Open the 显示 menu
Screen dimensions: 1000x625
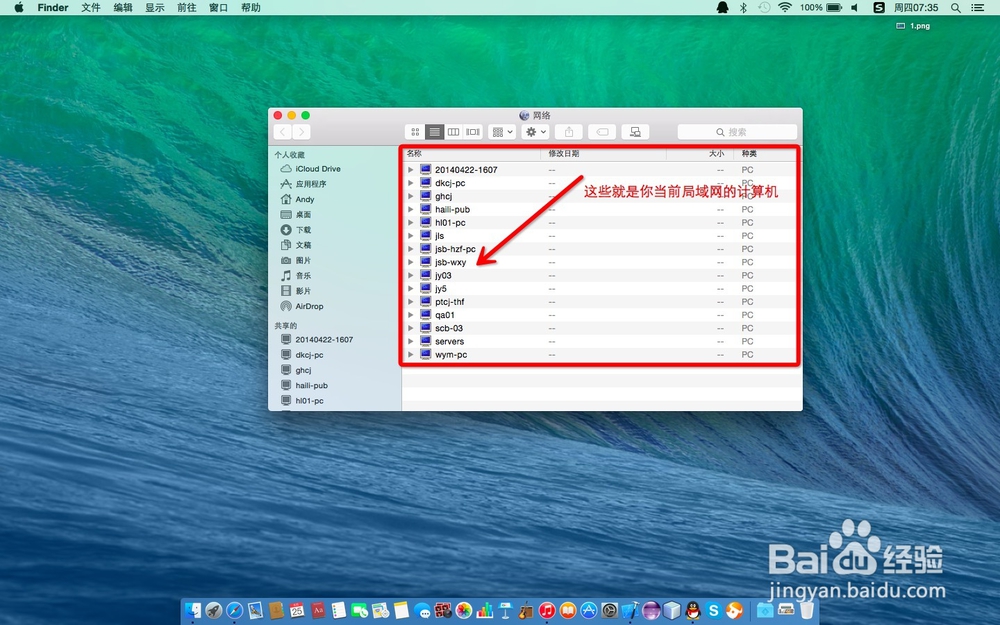point(154,8)
